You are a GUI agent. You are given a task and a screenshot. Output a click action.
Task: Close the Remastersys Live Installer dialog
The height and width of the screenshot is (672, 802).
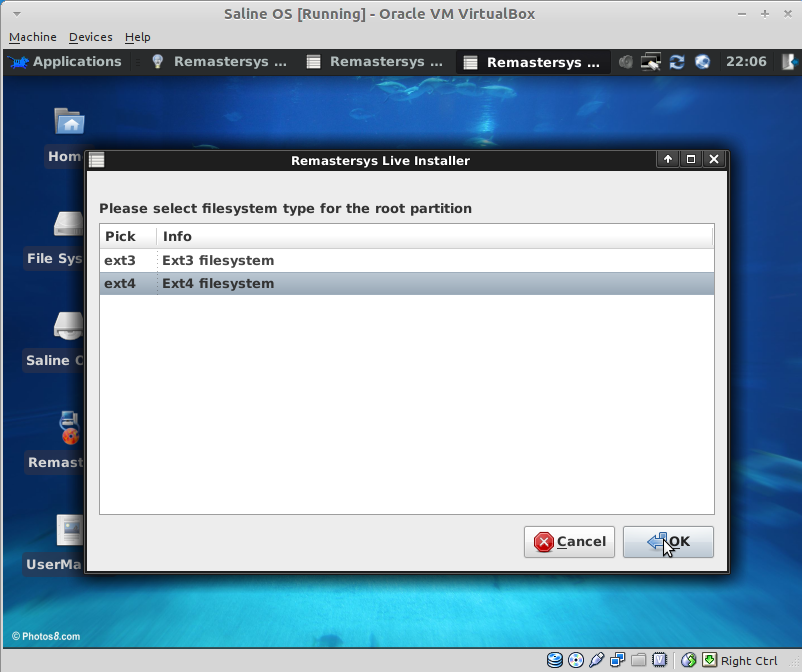click(x=714, y=159)
